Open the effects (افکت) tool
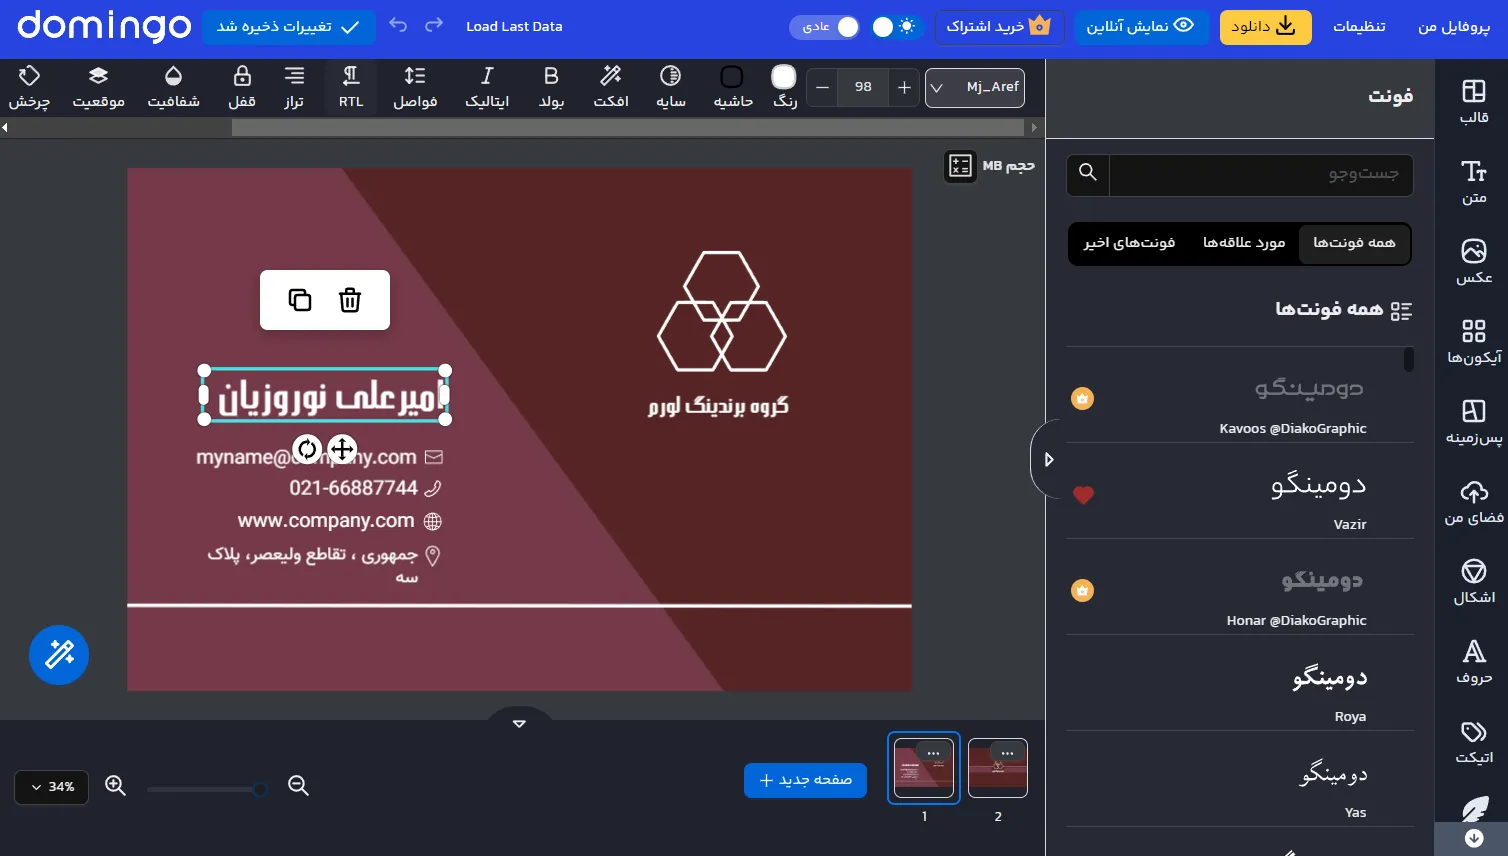This screenshot has height=856, width=1508. click(x=611, y=87)
